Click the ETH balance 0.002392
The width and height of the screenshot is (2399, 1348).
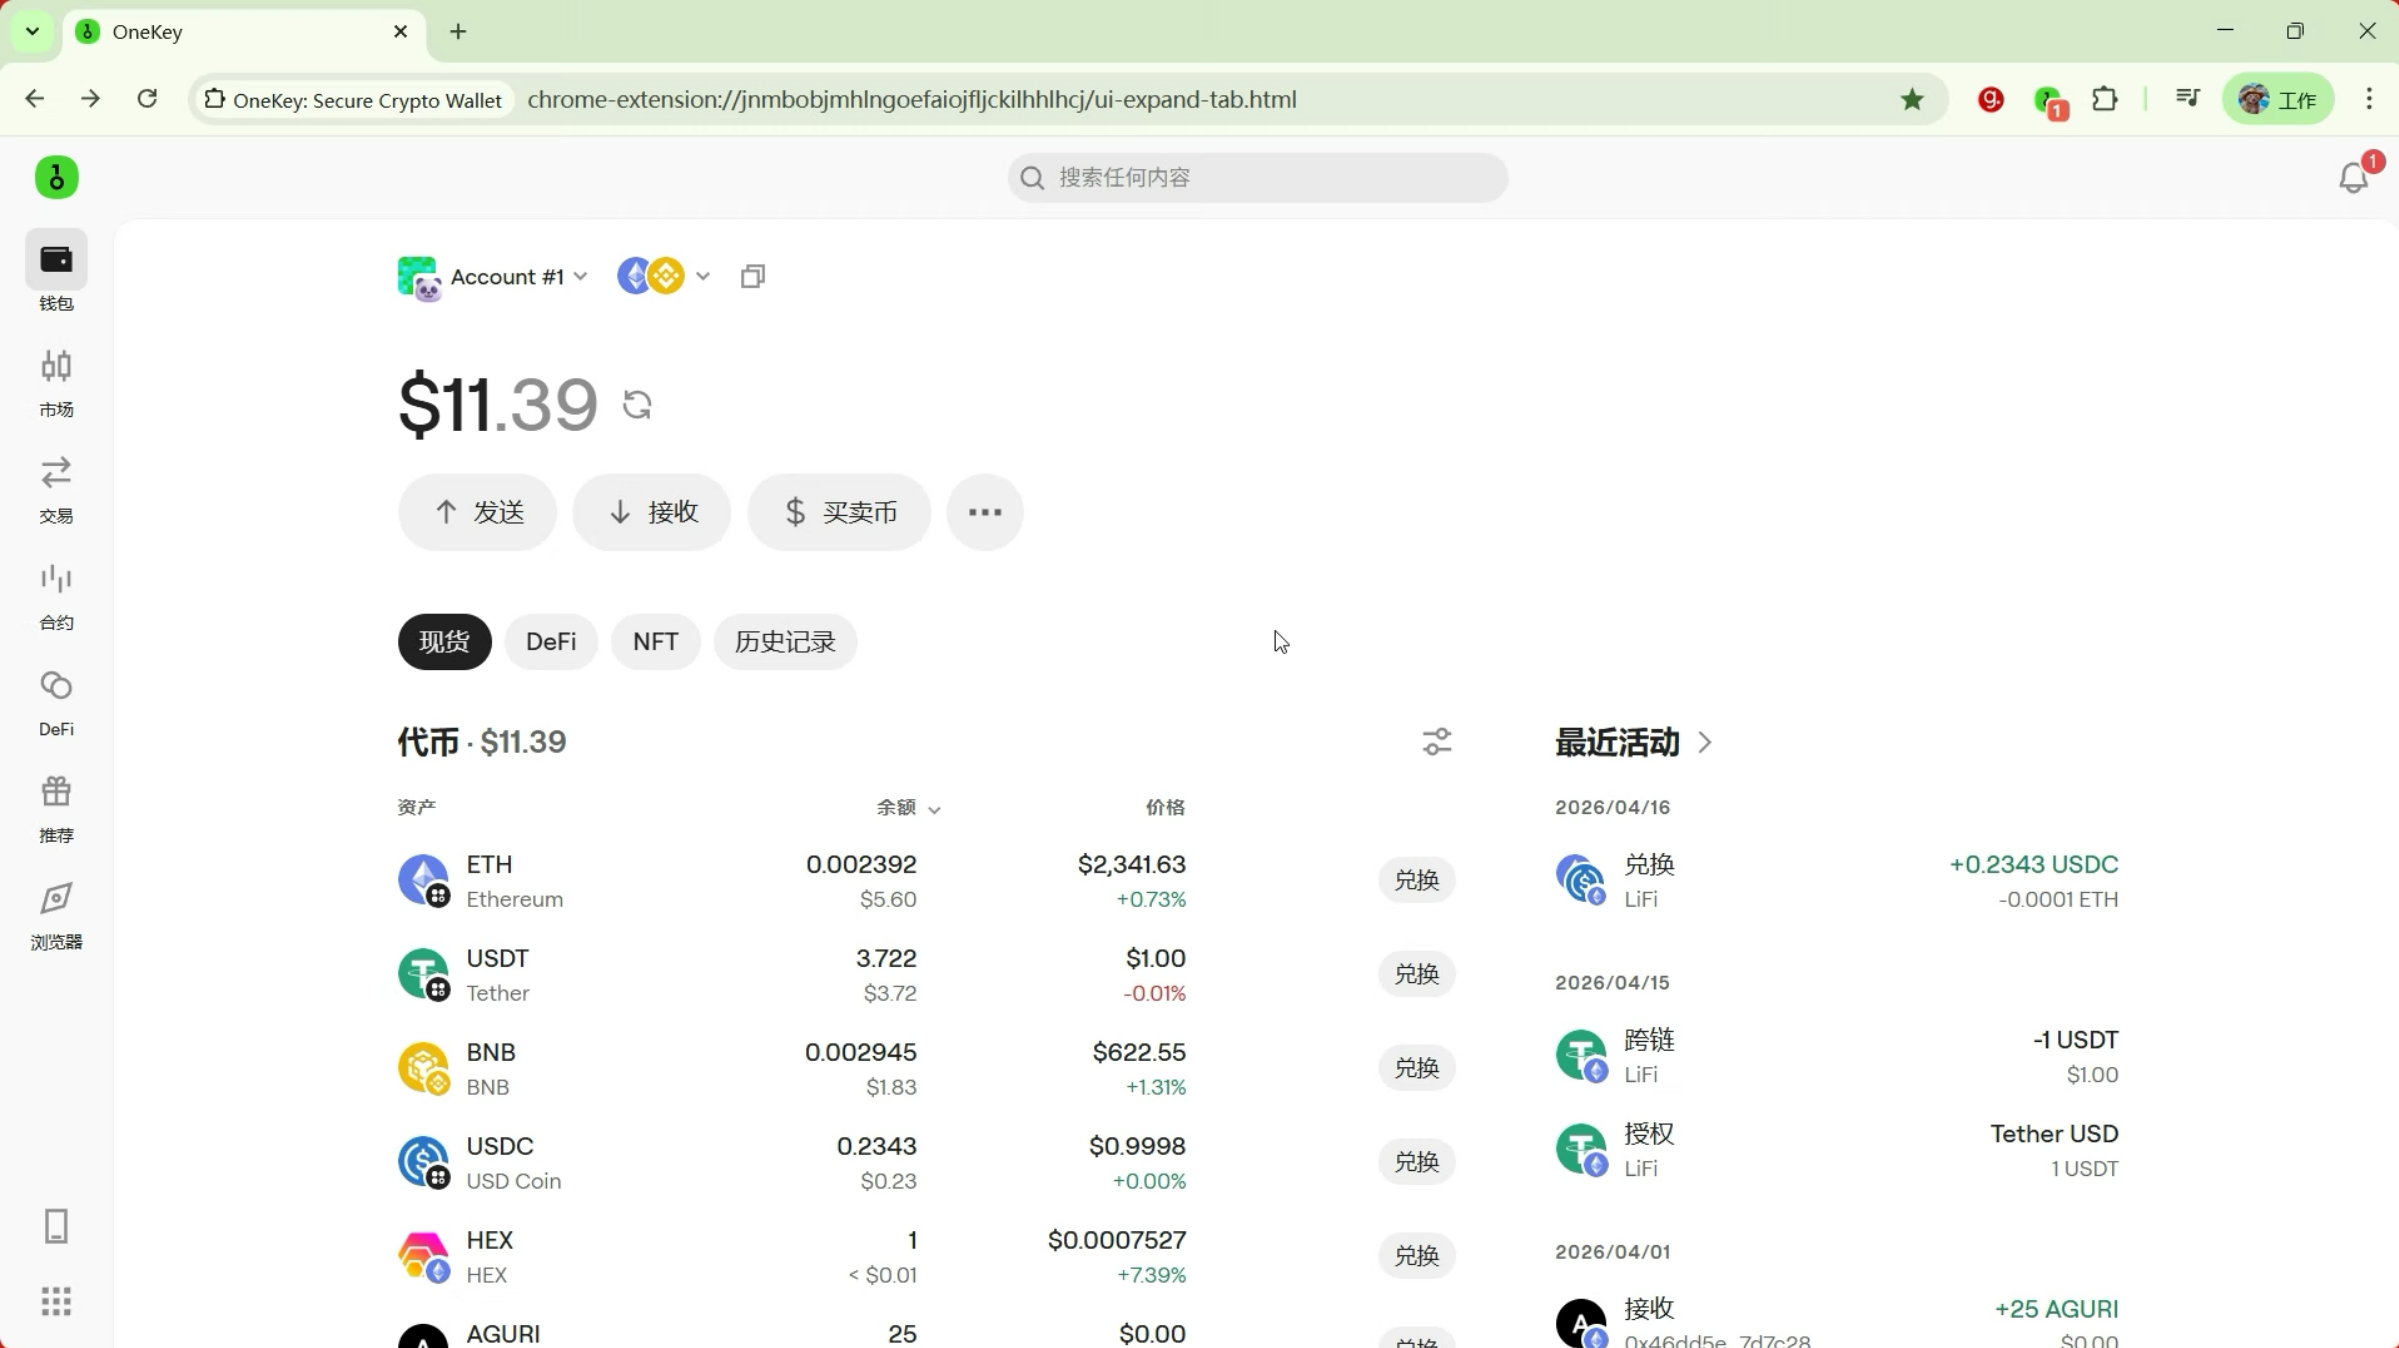pyautogui.click(x=861, y=864)
